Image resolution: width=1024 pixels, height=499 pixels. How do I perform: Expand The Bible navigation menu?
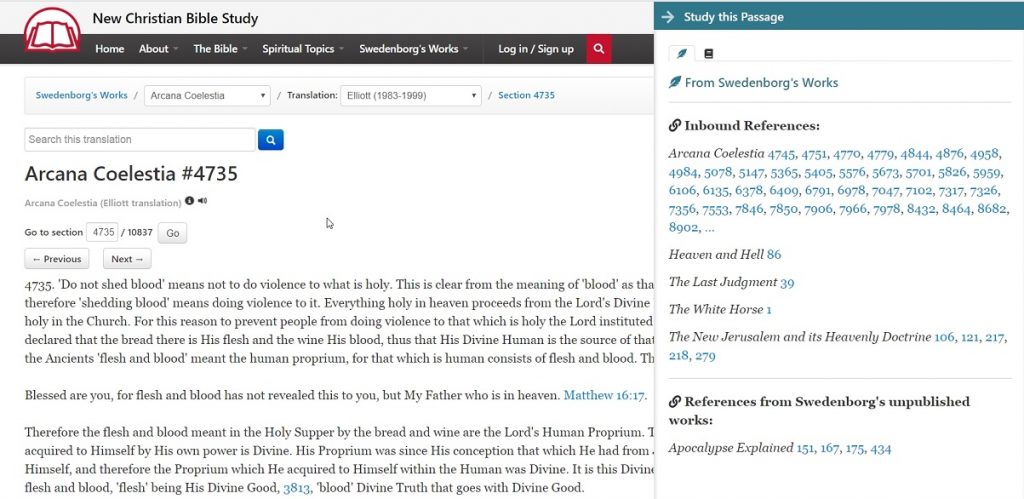click(220, 49)
